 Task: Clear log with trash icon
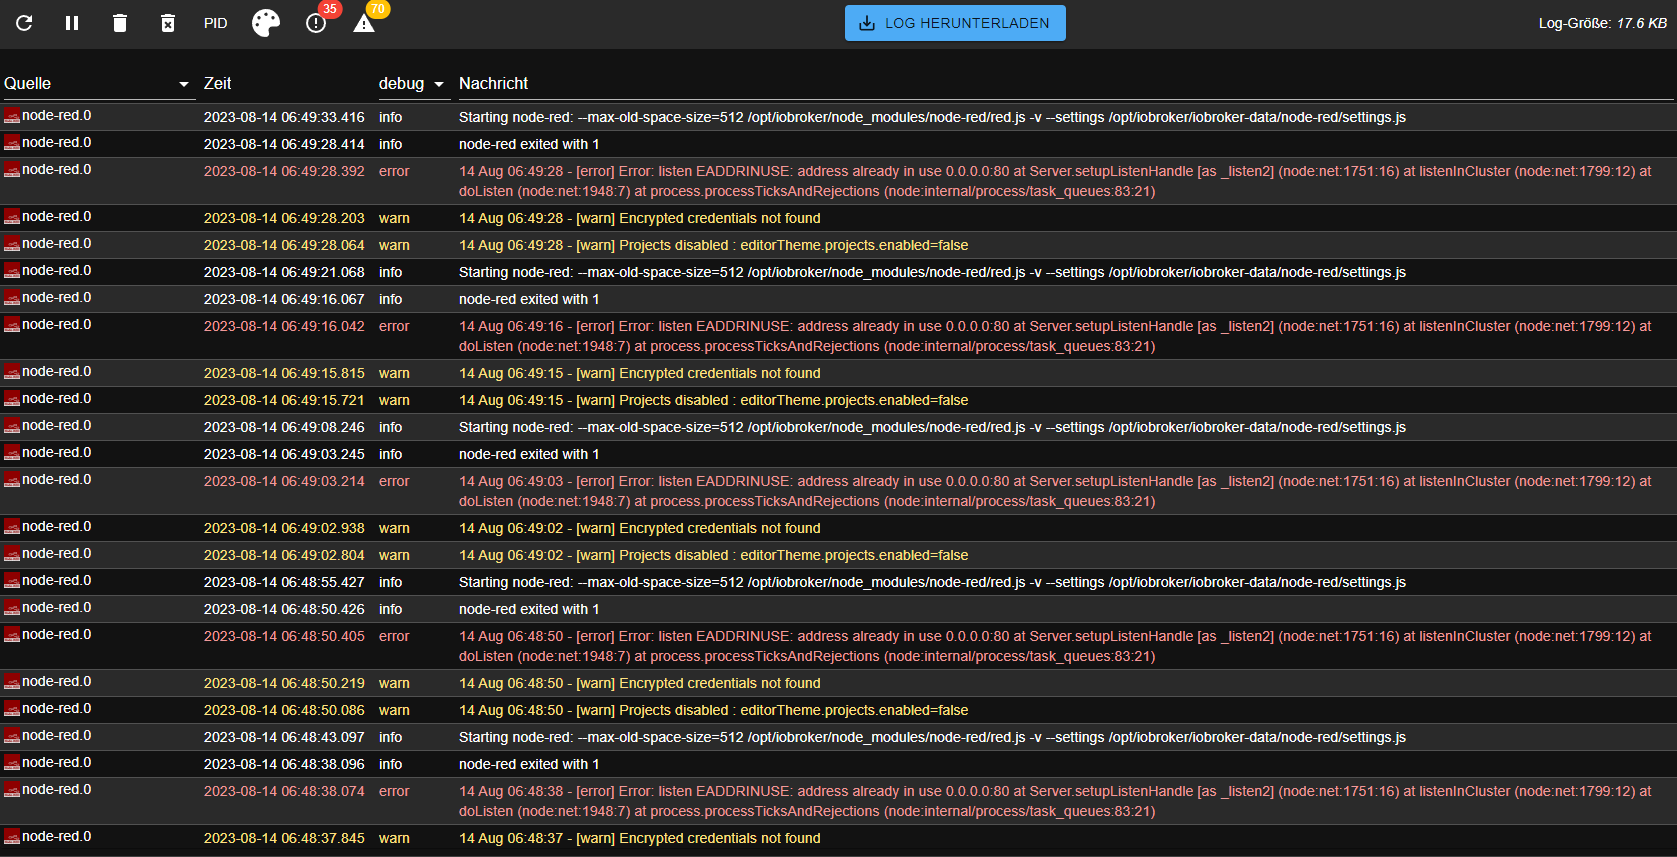(120, 23)
